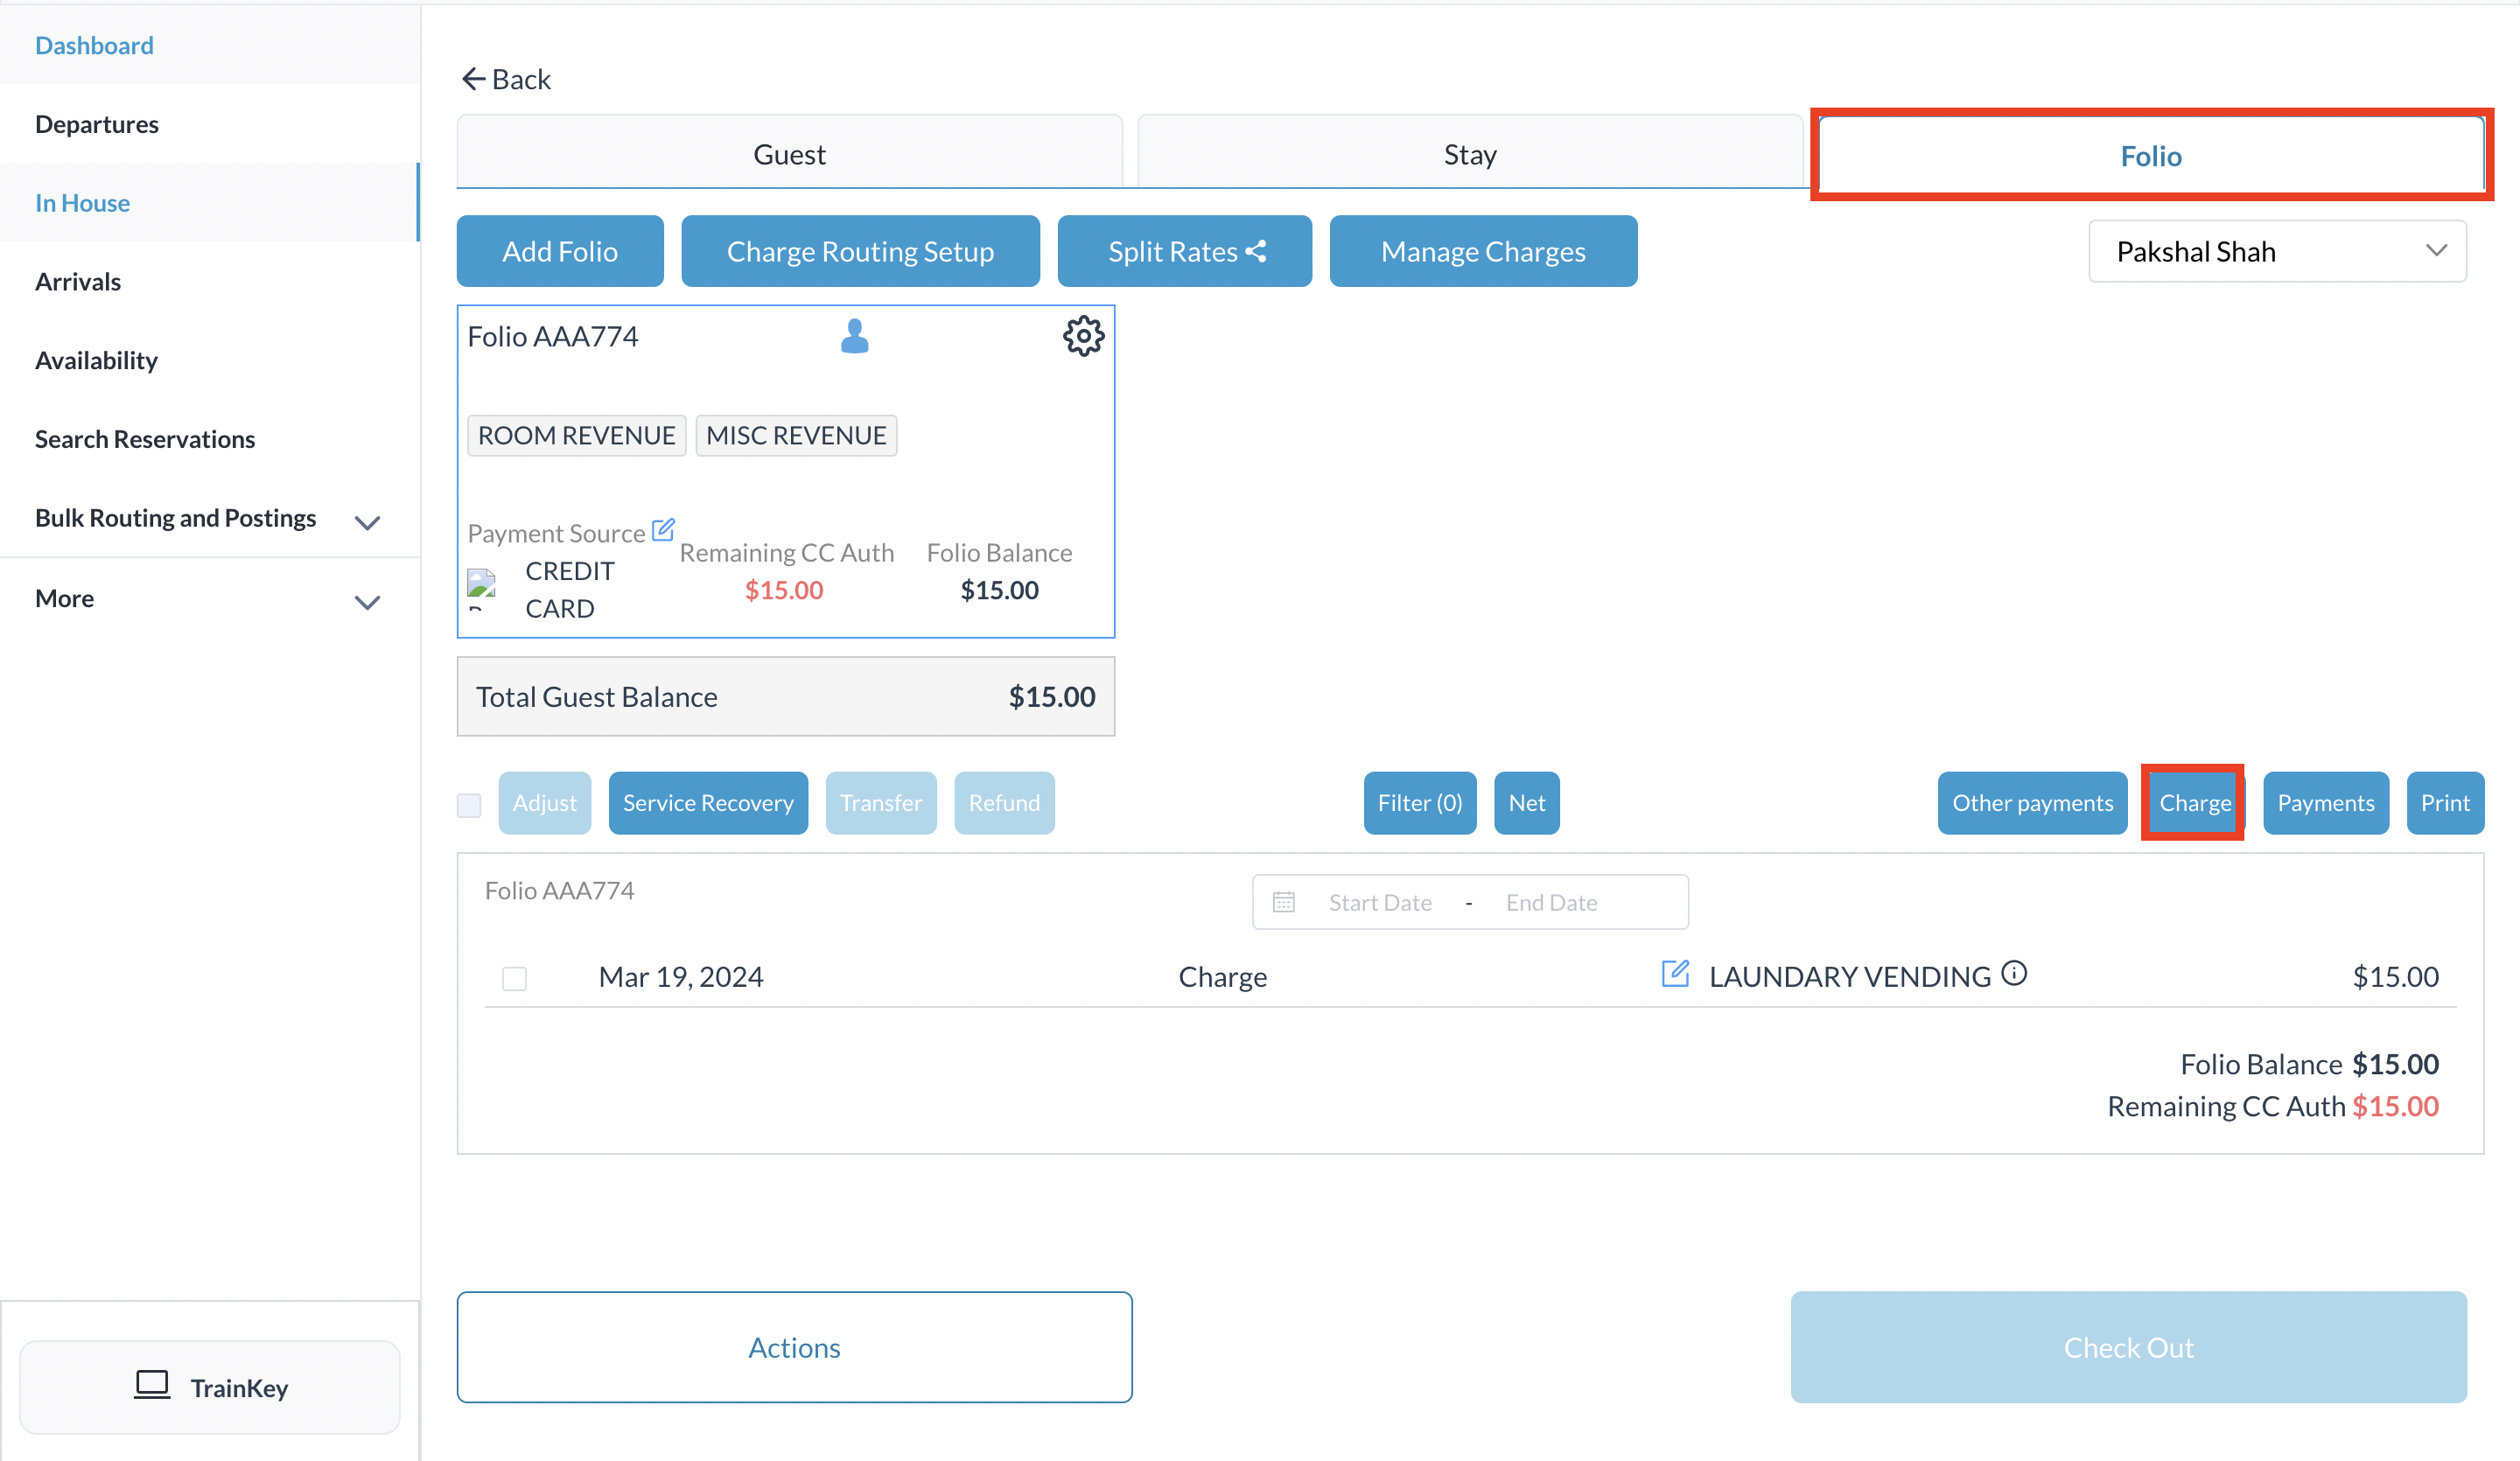2520x1461 pixels.
Task: Edit the Payment Source pencil icon
Action: (663, 529)
